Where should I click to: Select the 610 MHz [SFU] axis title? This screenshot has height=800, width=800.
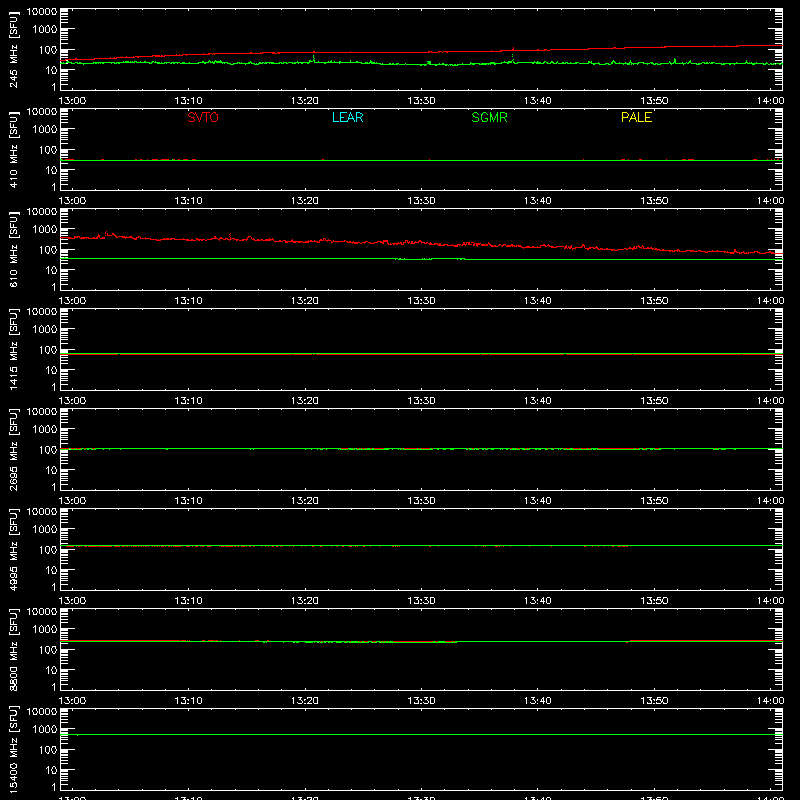click(13, 249)
